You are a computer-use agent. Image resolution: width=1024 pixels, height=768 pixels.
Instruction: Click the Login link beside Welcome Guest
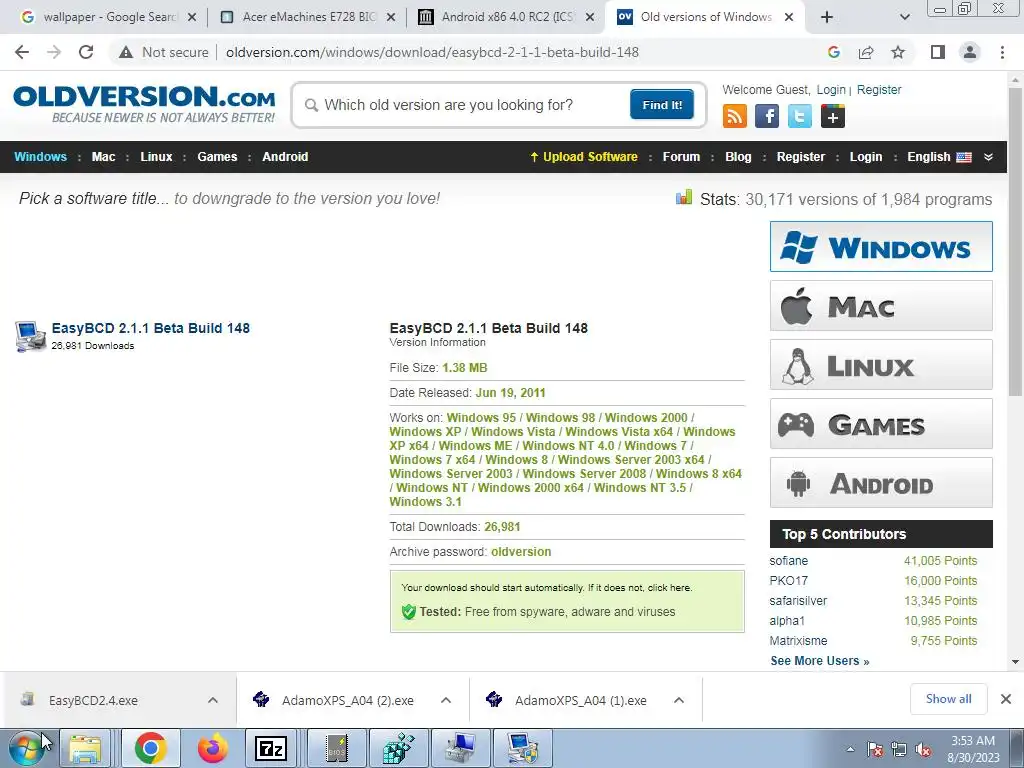831,90
